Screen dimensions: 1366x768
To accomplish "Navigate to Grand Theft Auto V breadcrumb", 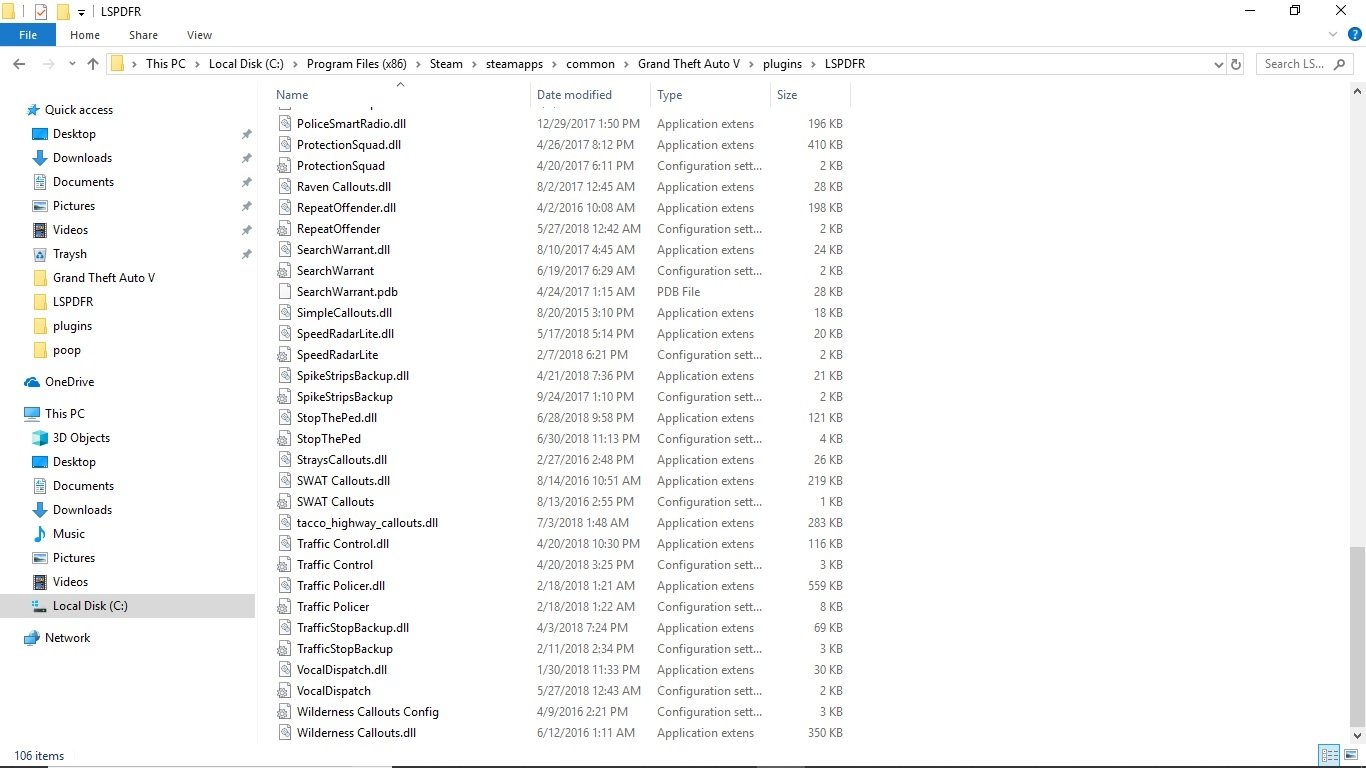I will 689,64.
